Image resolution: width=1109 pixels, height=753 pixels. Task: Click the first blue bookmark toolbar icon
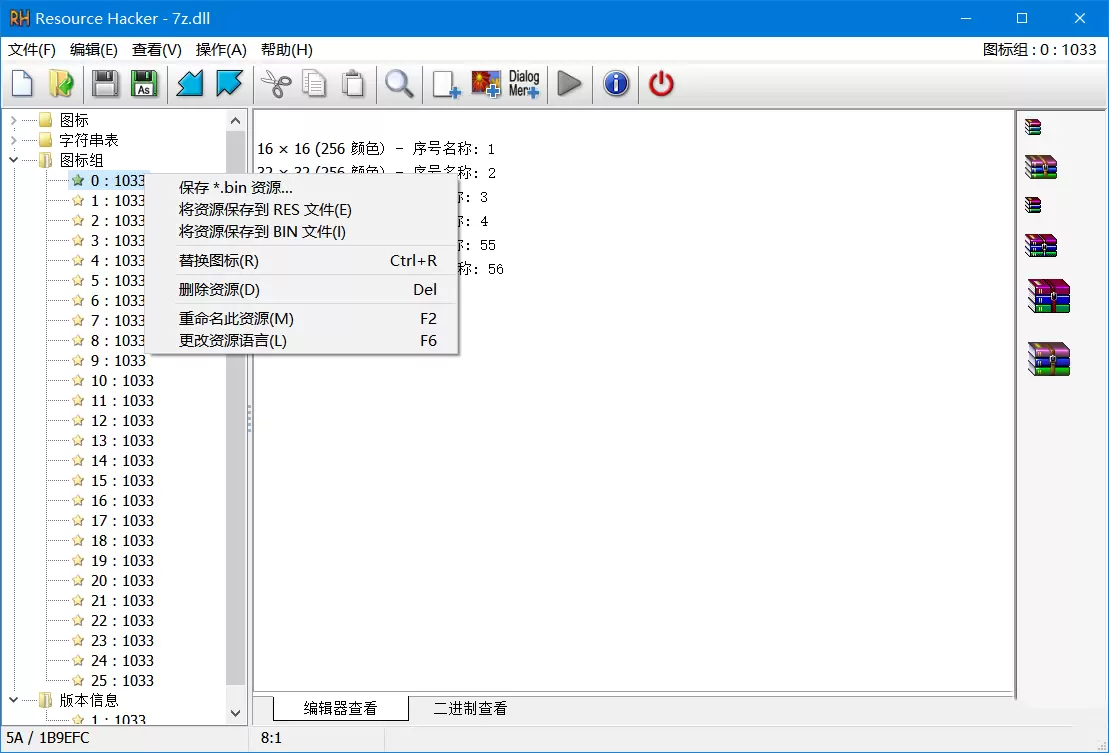click(x=190, y=83)
